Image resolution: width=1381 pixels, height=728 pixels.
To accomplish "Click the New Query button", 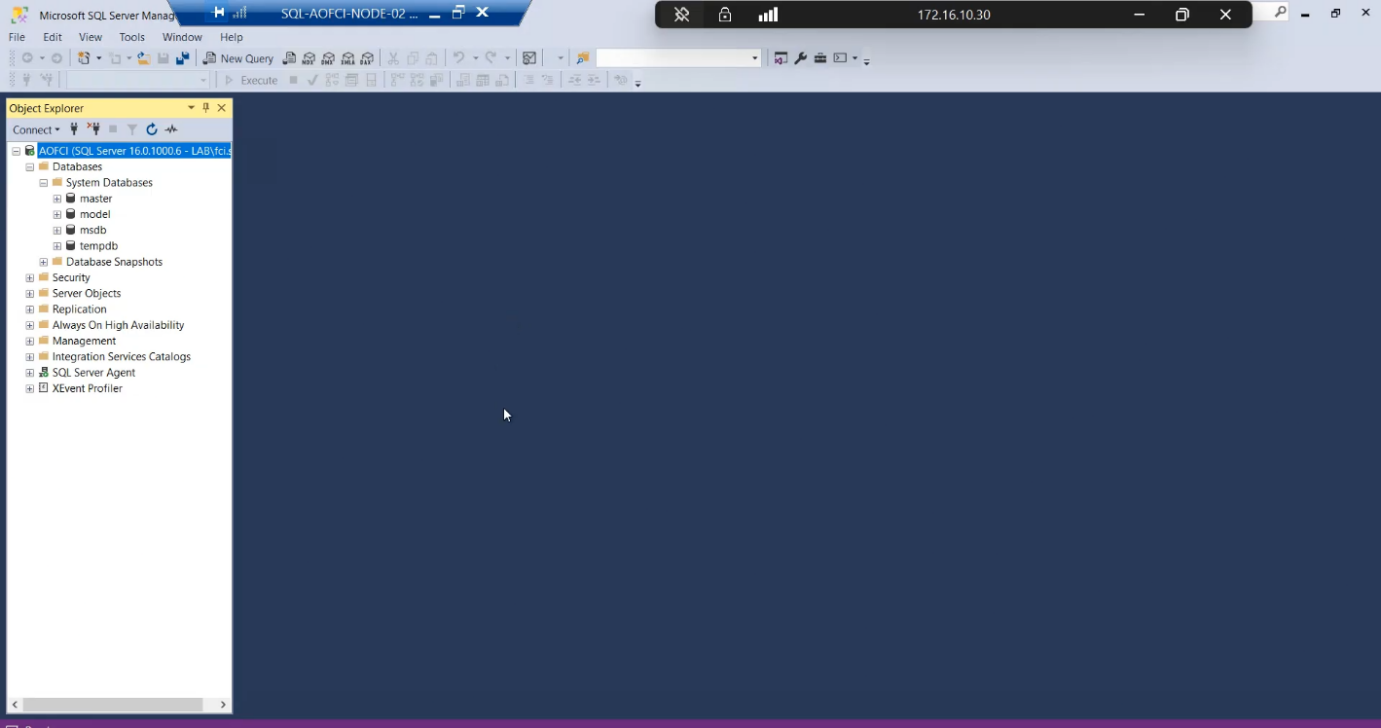I will tap(238, 58).
